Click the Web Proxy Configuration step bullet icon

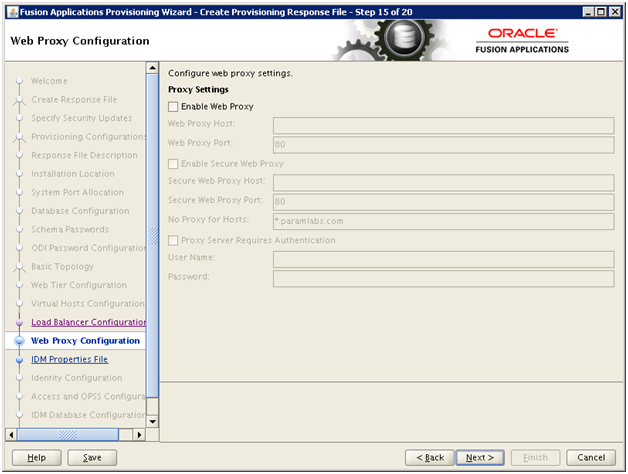pos(19,341)
